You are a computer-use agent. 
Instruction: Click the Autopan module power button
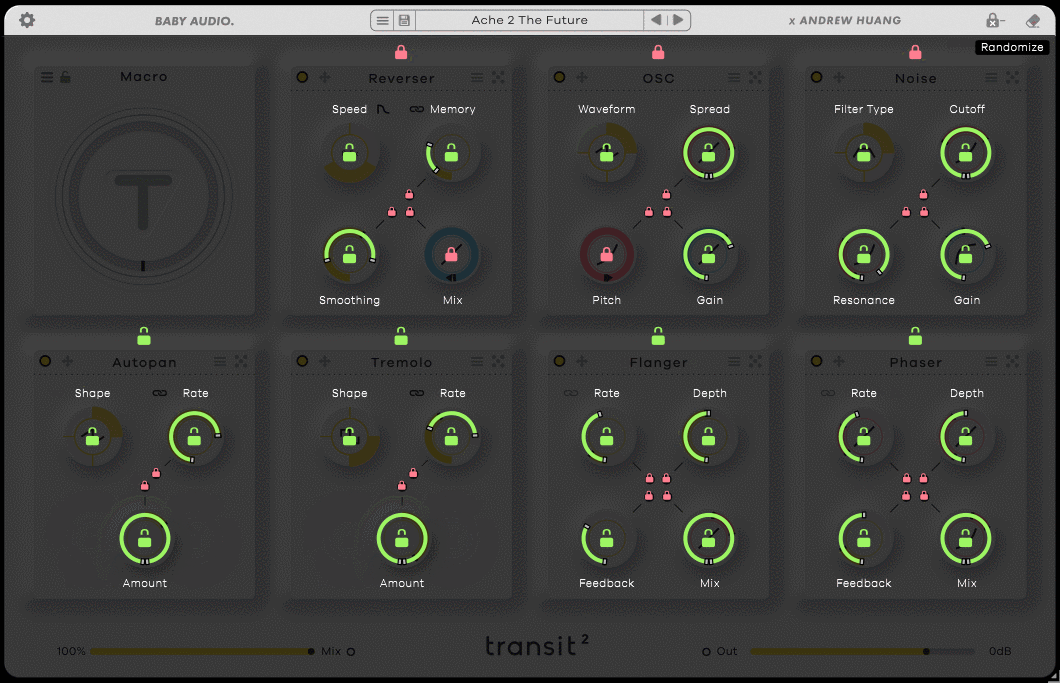[x=45, y=361]
